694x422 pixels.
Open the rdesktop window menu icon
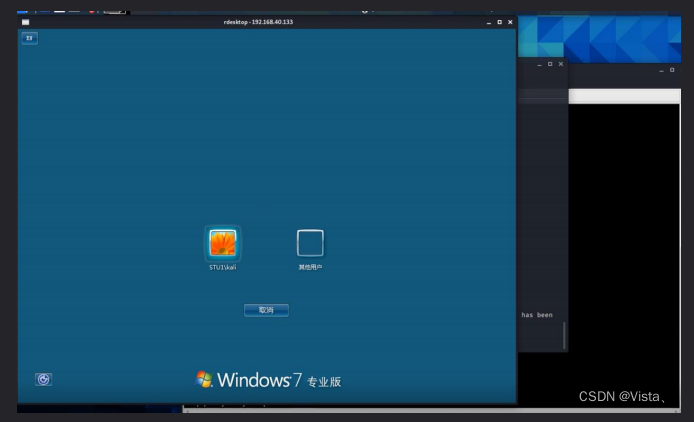(26, 22)
